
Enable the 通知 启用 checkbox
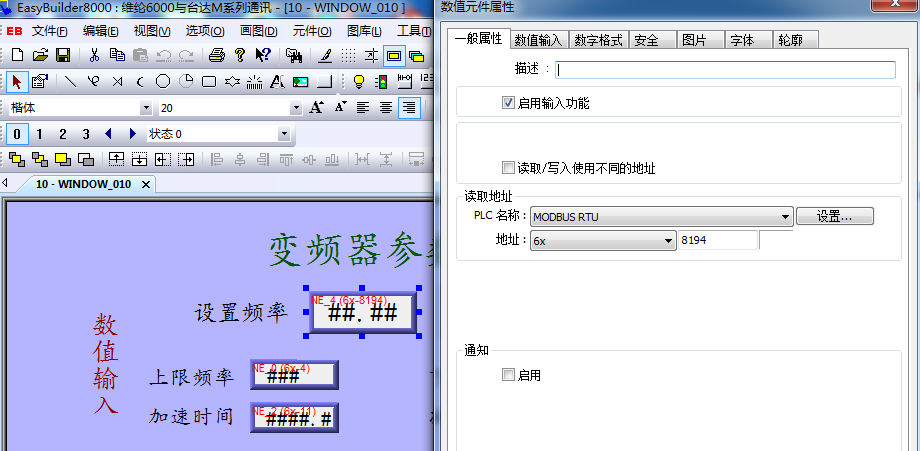pos(508,375)
